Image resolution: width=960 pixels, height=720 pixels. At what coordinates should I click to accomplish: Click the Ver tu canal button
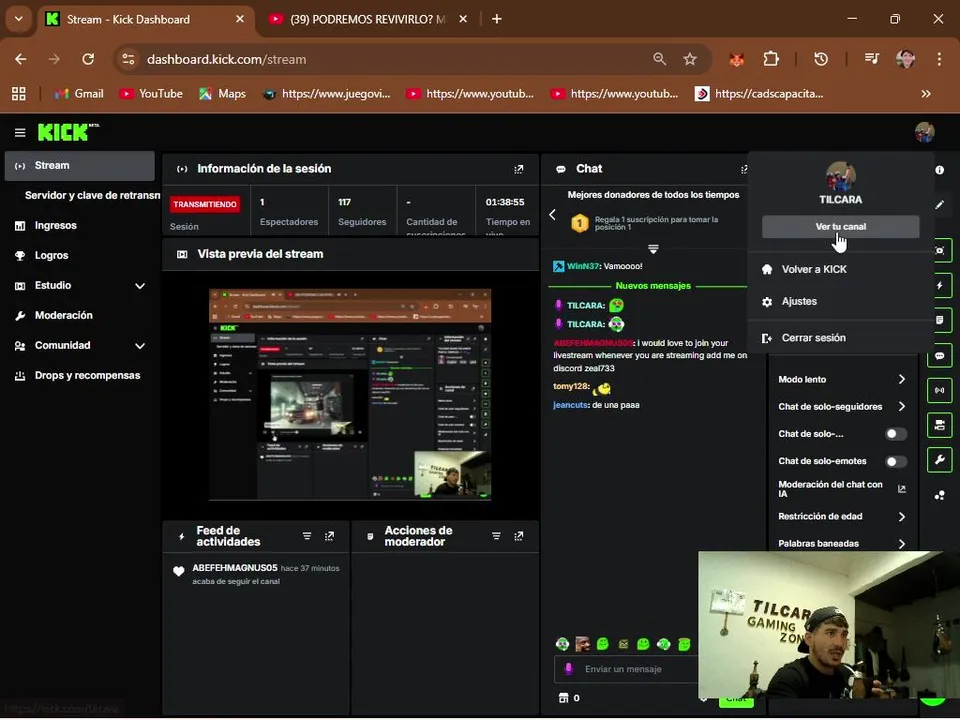(x=840, y=227)
